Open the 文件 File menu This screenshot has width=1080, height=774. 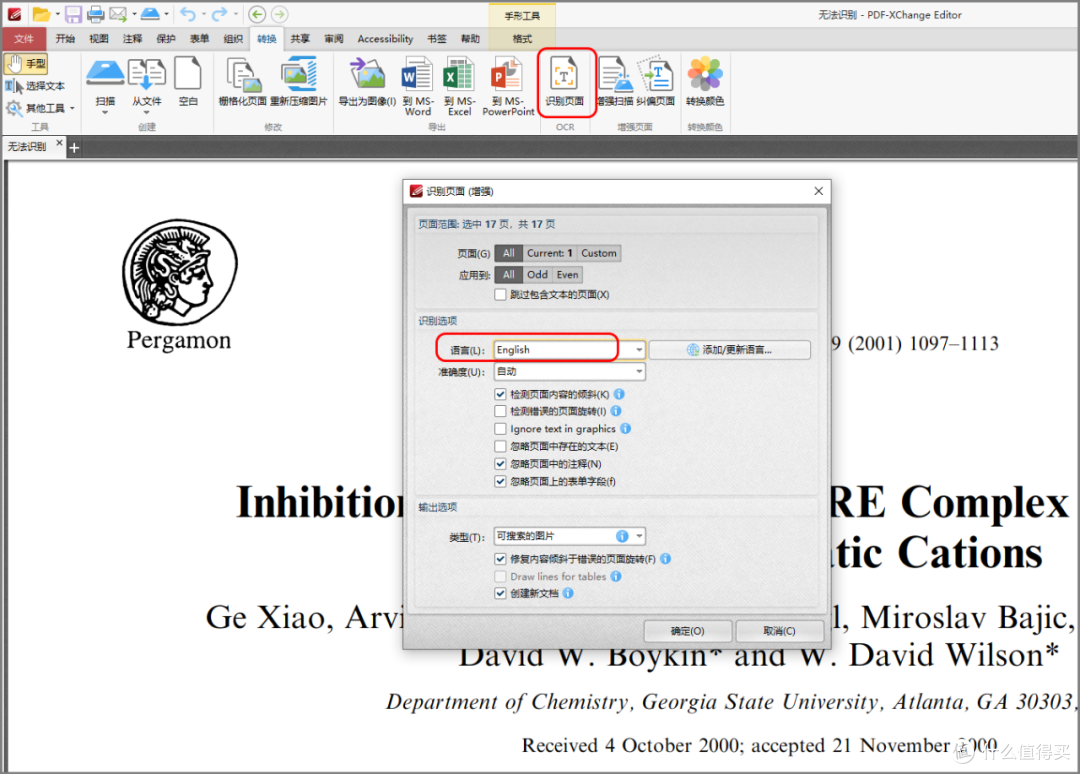23,39
